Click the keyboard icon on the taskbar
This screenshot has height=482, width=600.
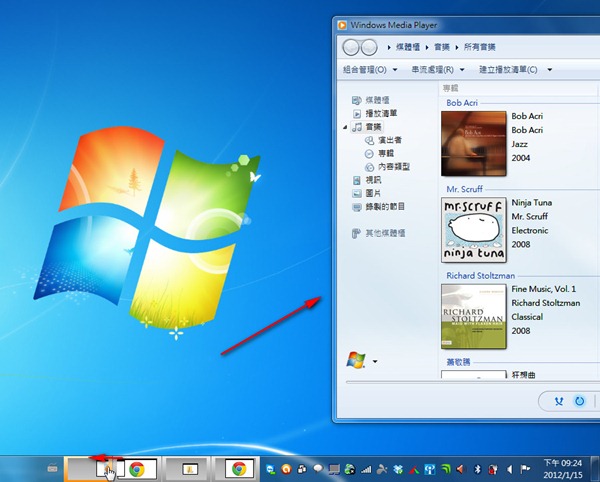52,468
